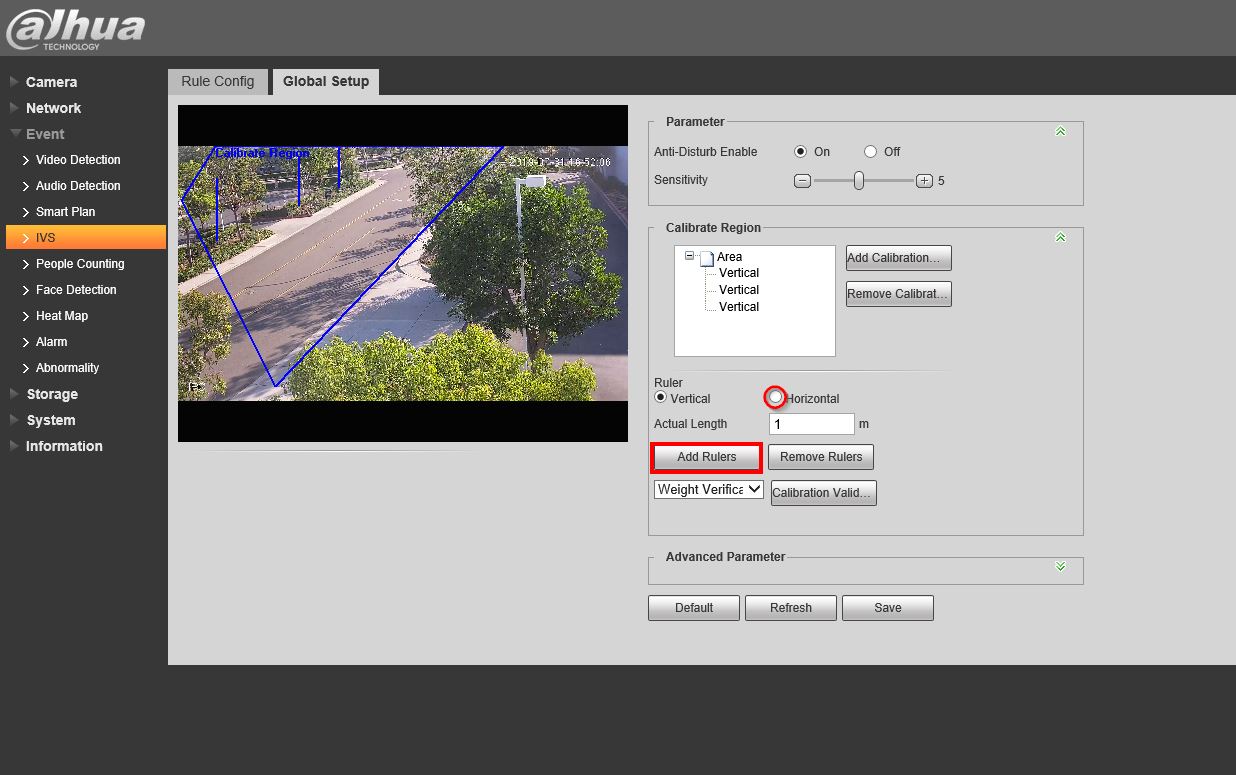Screen dimensions: 1236x775
Task: Click the Dahua Technology logo
Action: pyautogui.click(x=75, y=28)
